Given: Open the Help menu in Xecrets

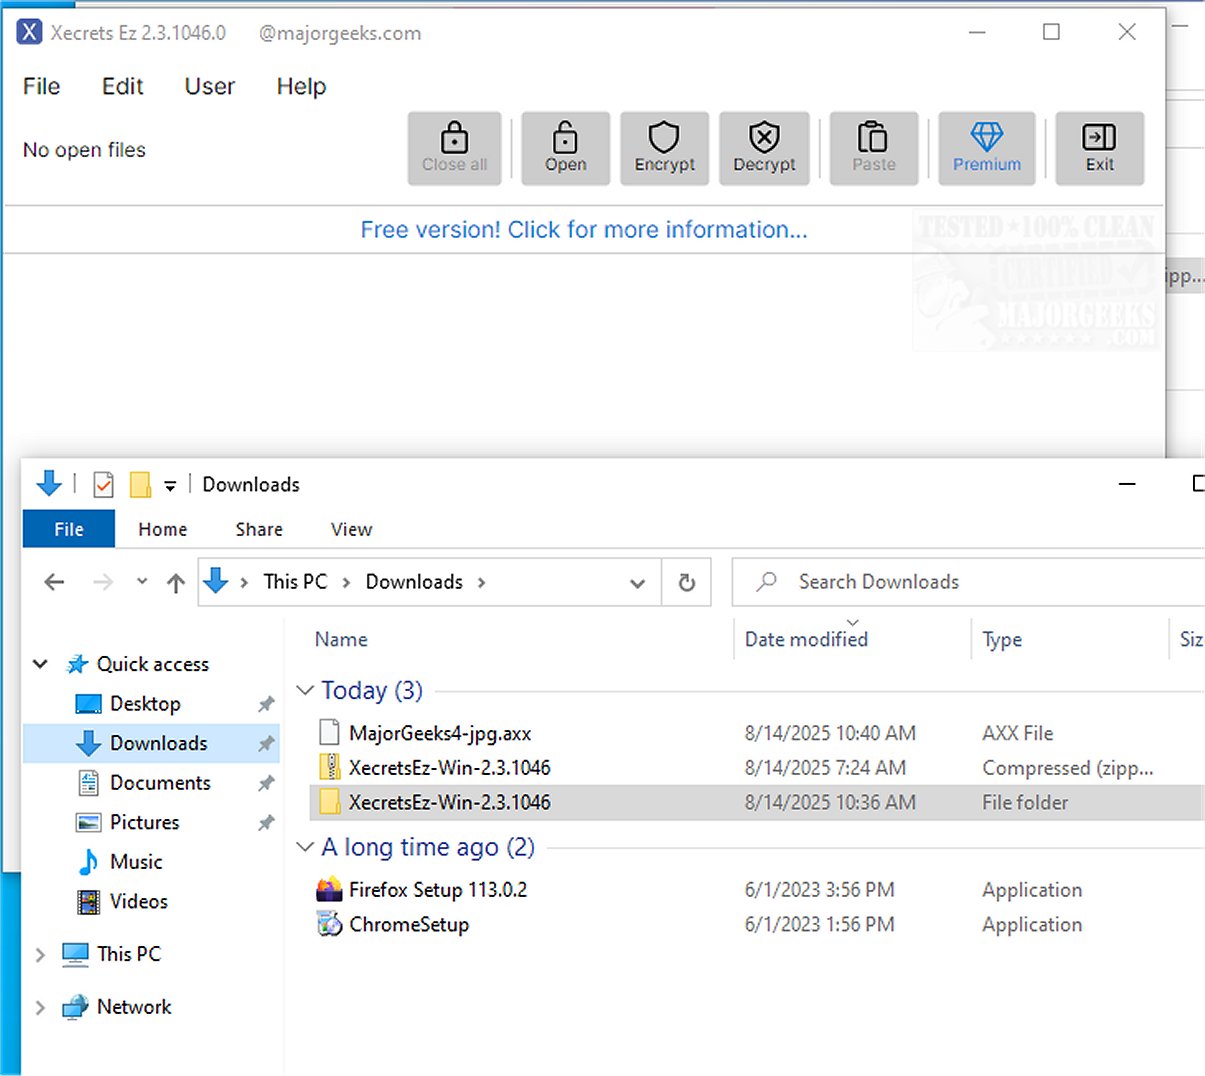Looking at the screenshot, I should click(301, 87).
